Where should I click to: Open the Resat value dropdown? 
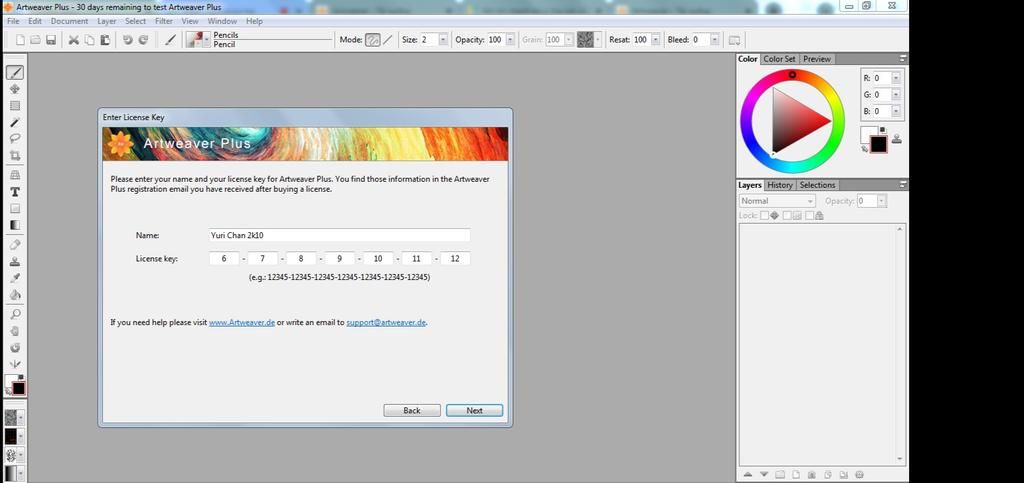pos(655,40)
